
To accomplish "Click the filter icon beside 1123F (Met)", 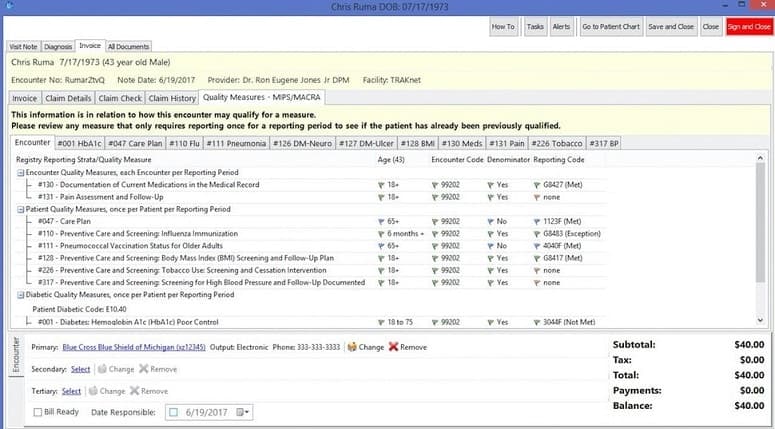I will [x=537, y=221].
